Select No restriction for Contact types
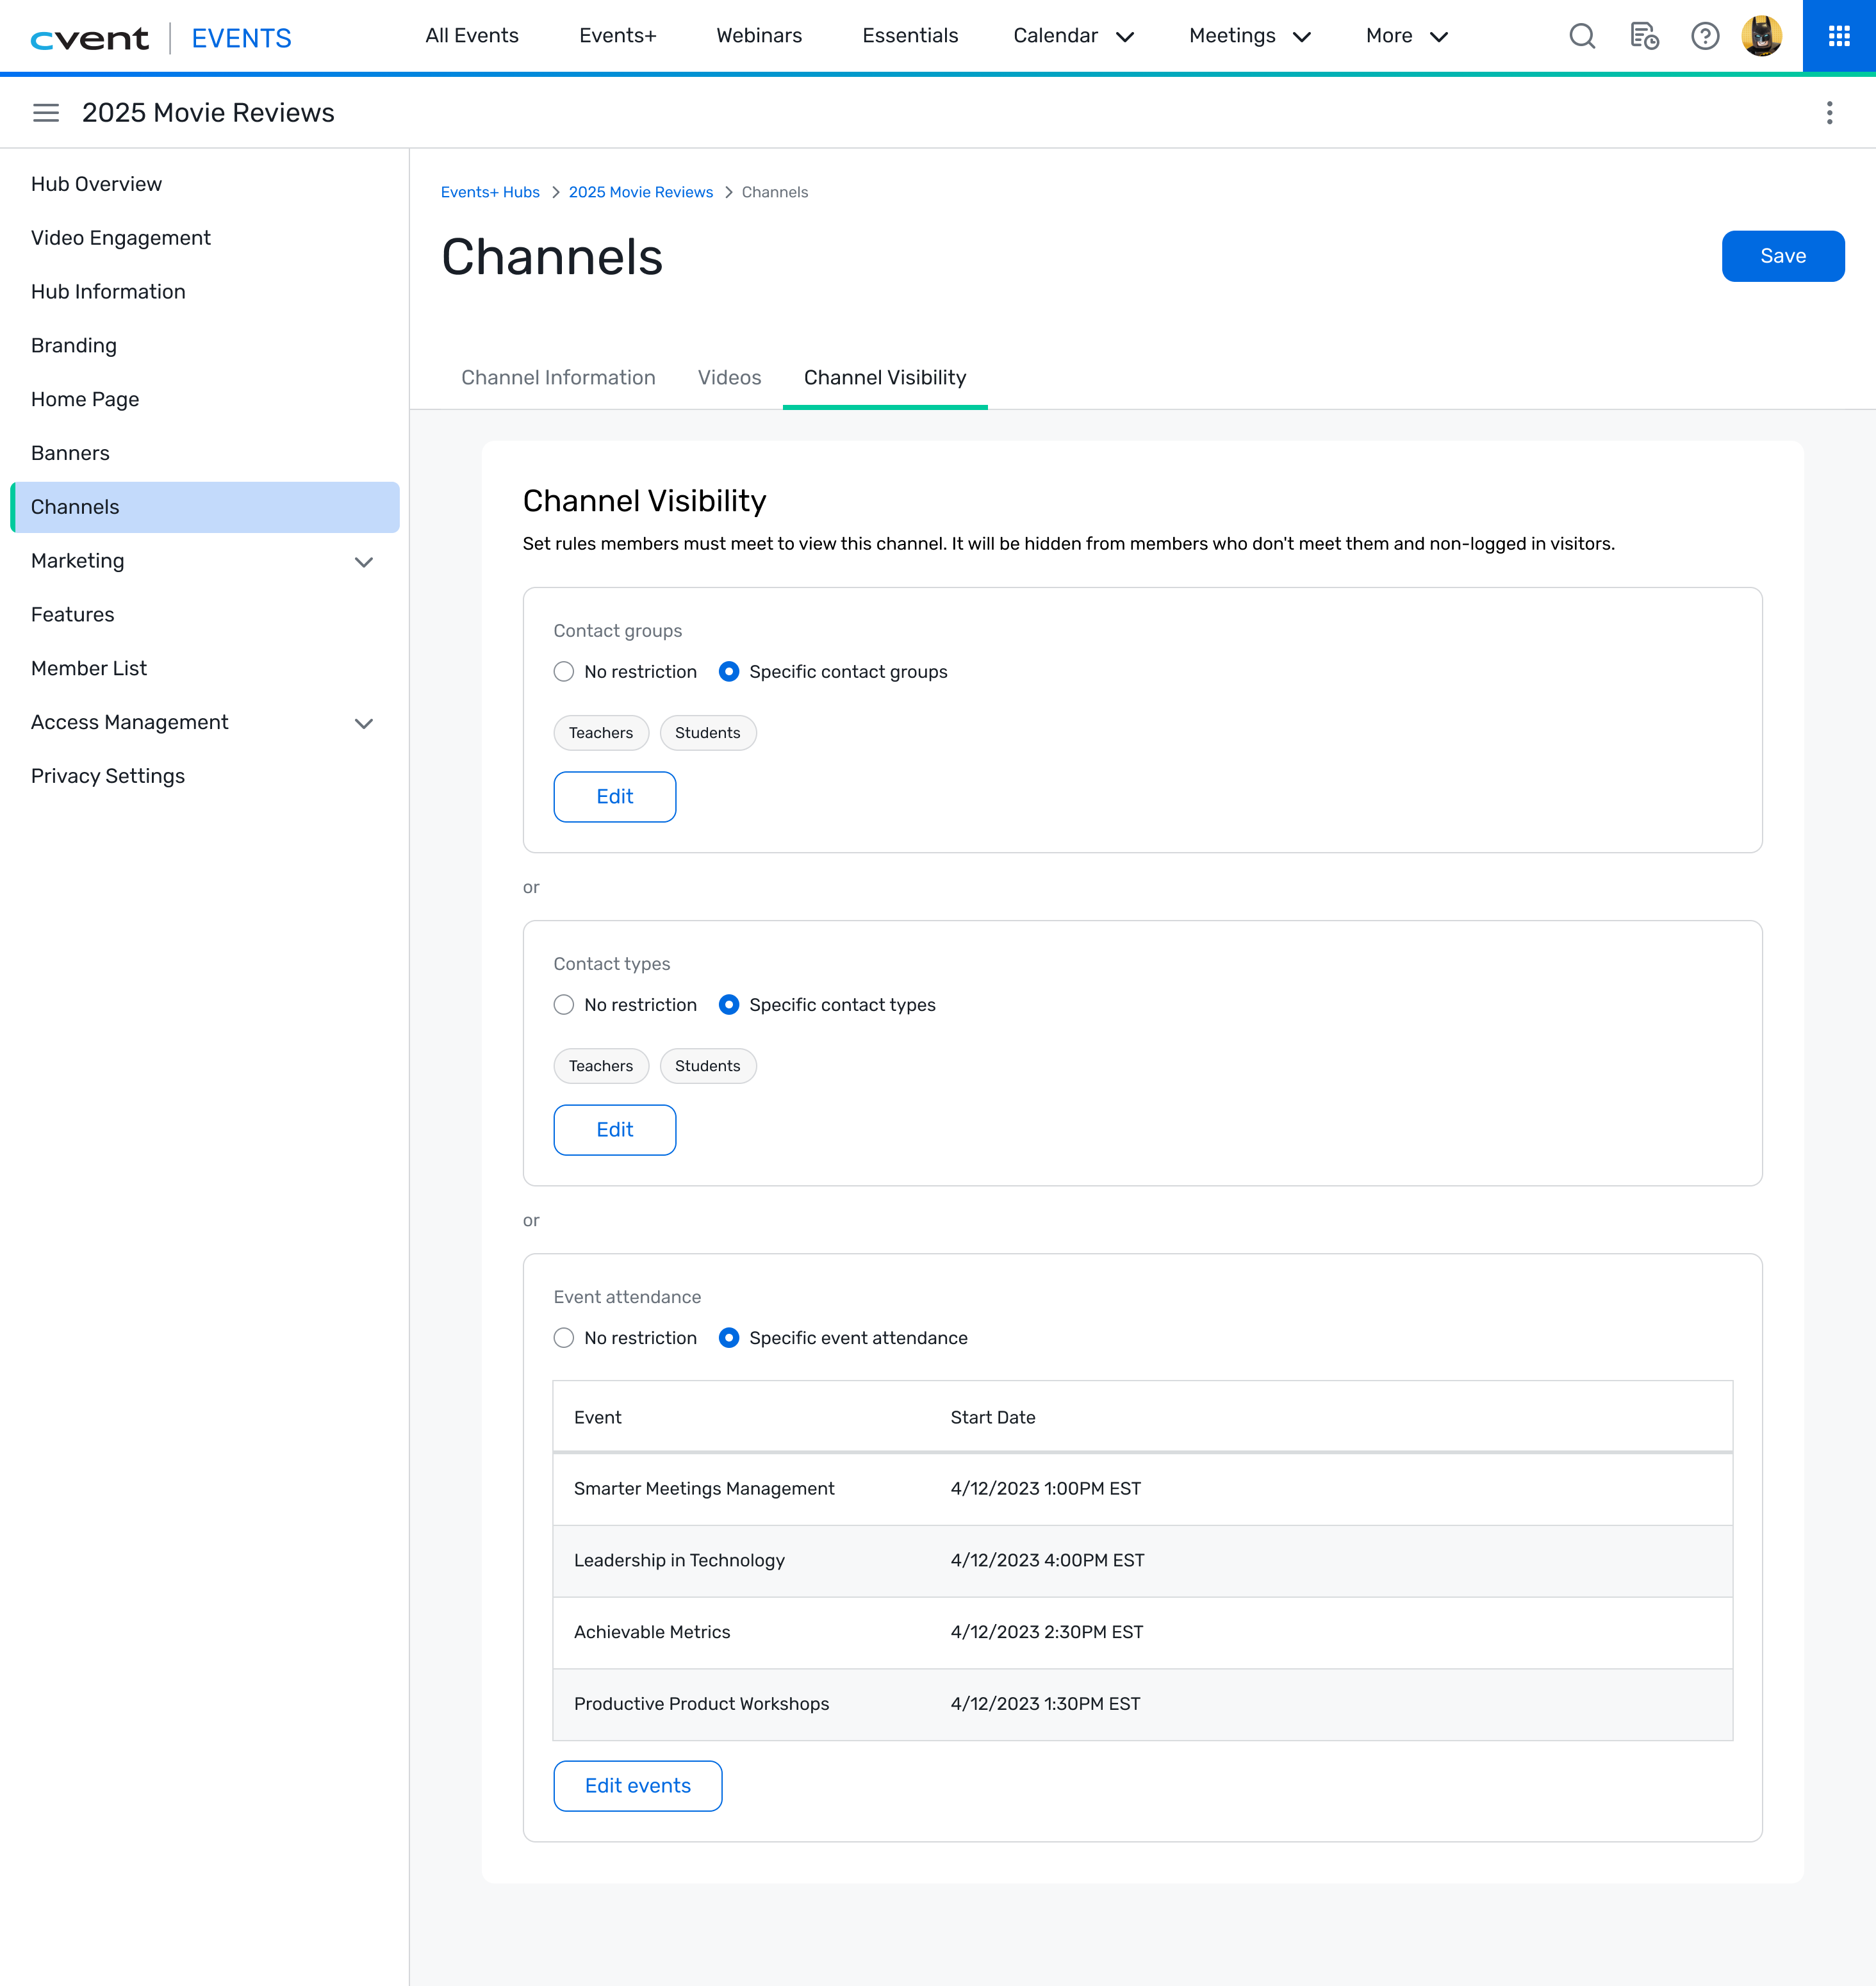This screenshot has width=1876, height=1986. click(564, 1005)
